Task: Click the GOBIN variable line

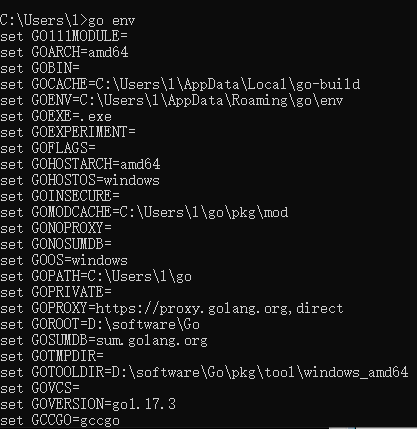Action: coord(40,68)
